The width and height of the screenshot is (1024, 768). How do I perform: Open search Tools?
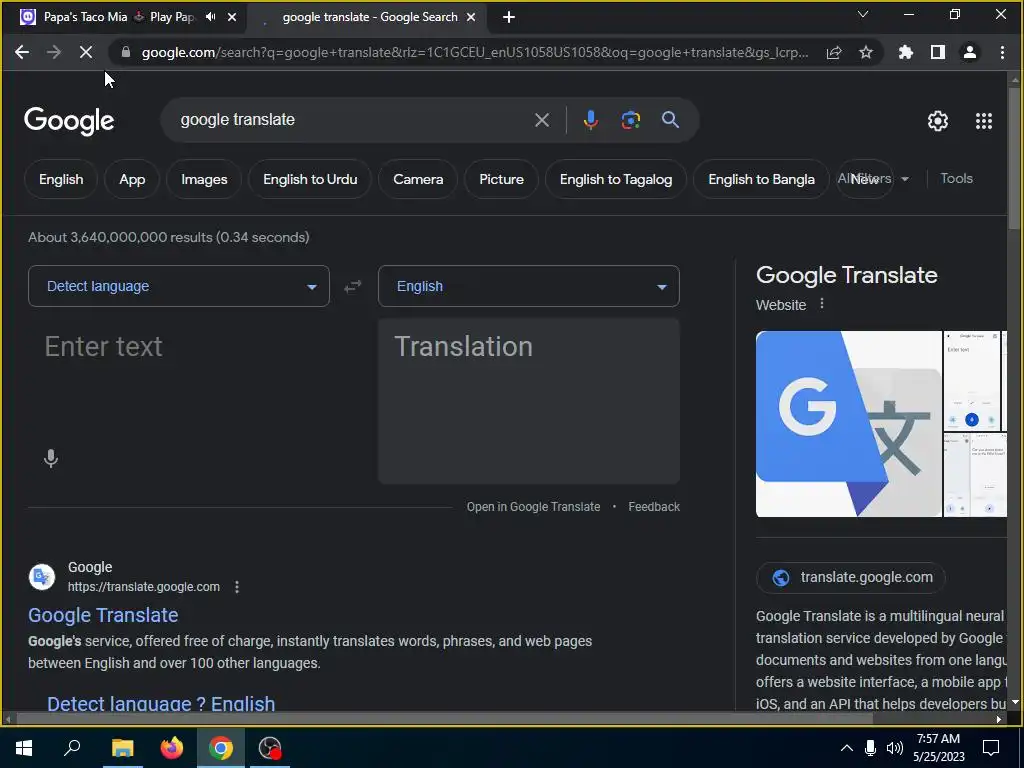pyautogui.click(x=956, y=178)
